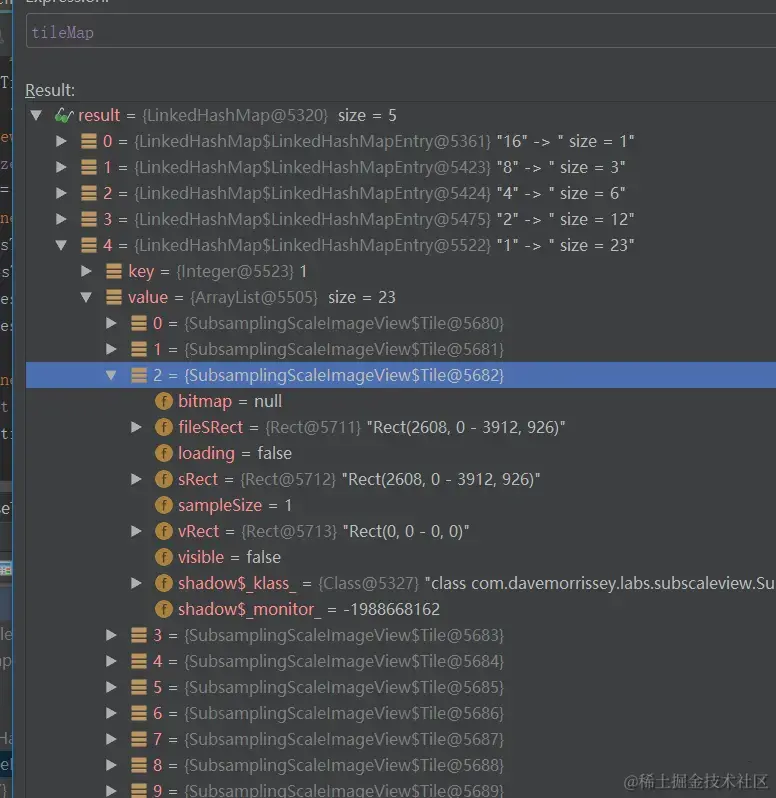Collapse the value ArrayList node

pyautogui.click(x=86, y=297)
